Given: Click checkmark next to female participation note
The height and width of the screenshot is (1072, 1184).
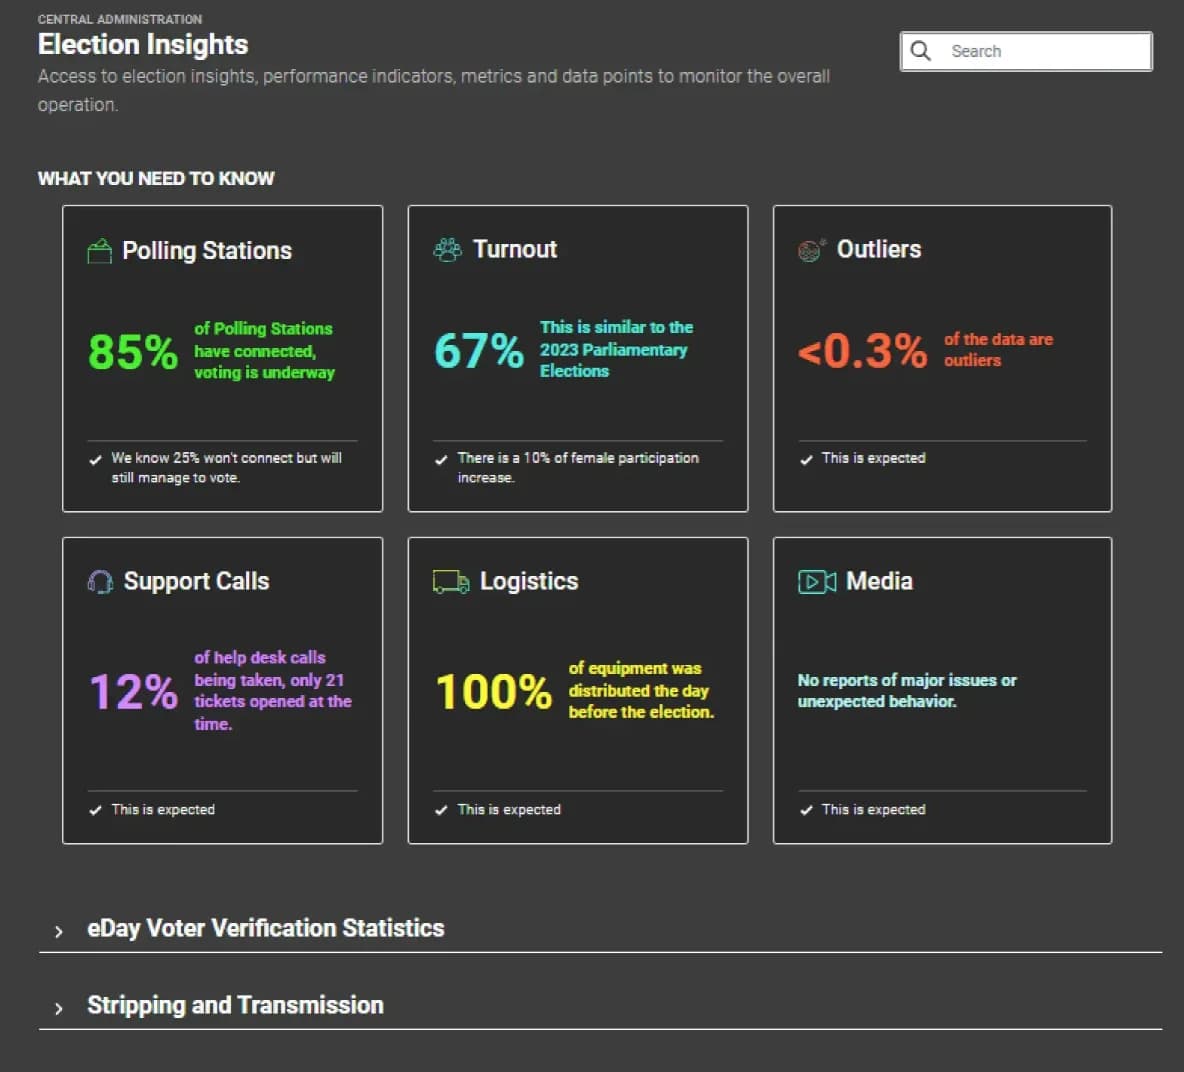Looking at the screenshot, I should (x=441, y=460).
